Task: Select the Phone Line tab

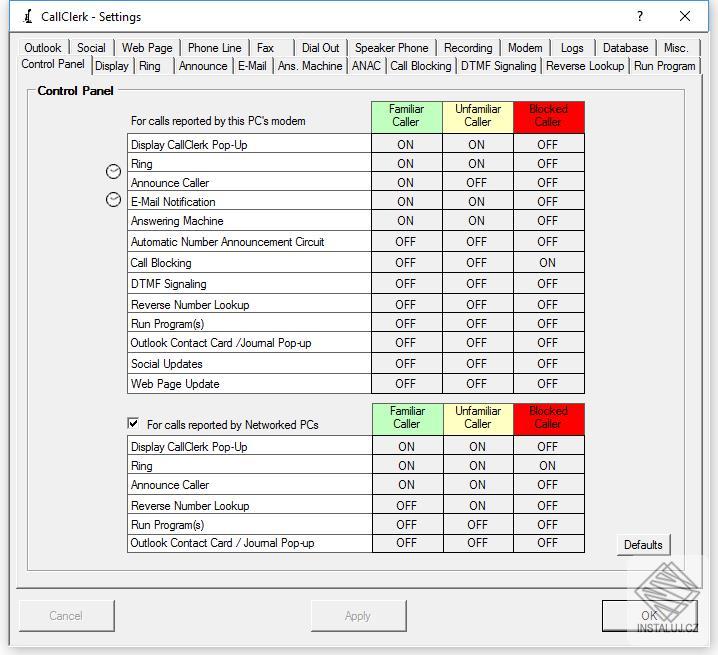Action: pos(214,48)
